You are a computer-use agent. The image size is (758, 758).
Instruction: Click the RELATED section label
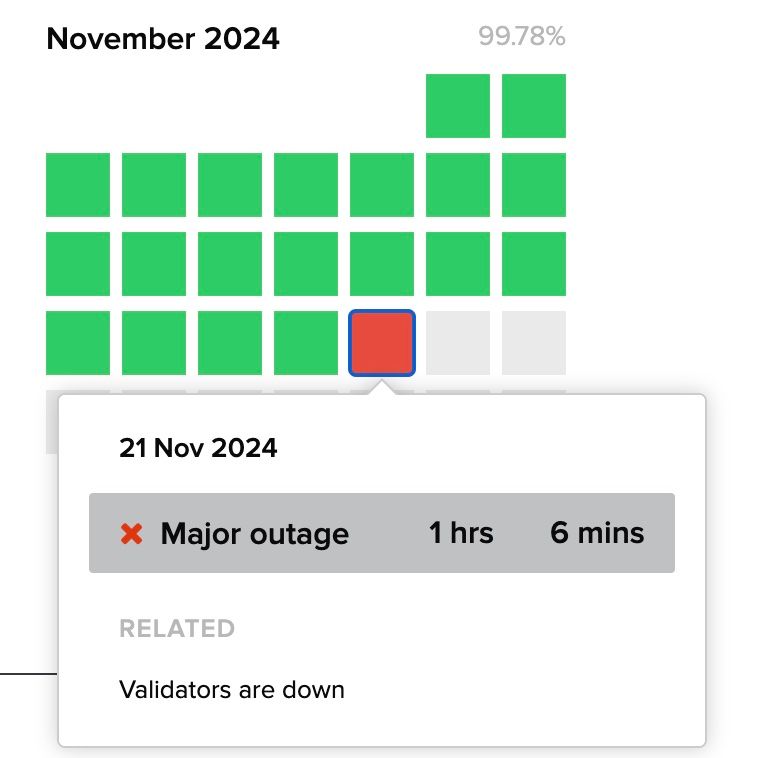(x=177, y=629)
